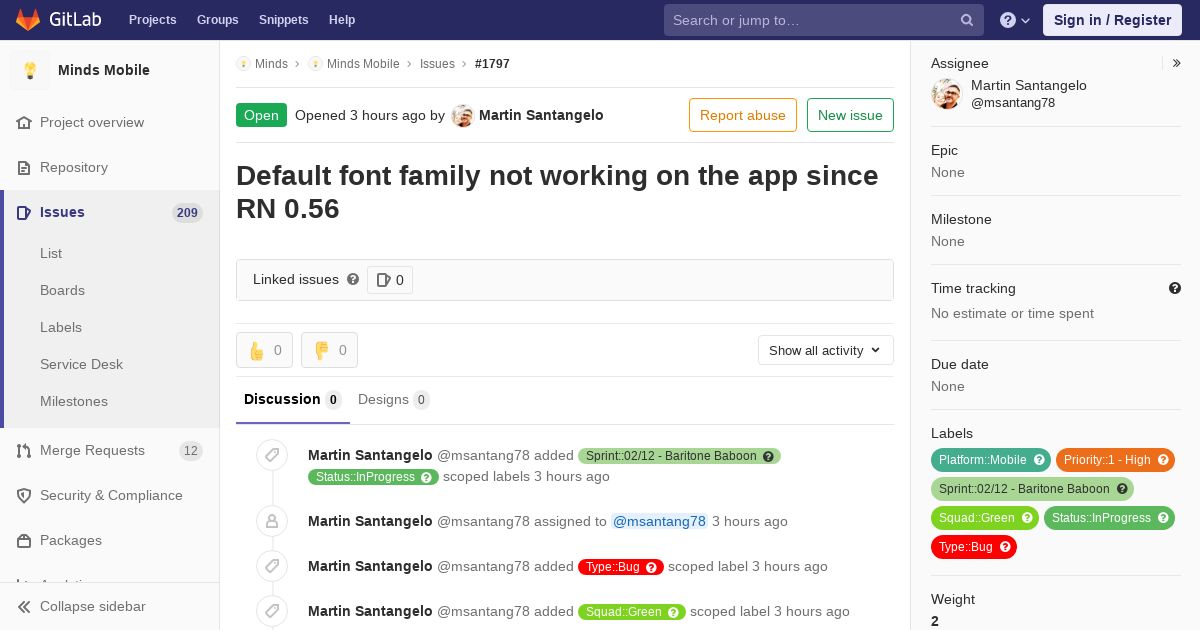Viewport: 1200px width, 630px height.
Task: Click the linked issues count badge
Action: point(390,280)
